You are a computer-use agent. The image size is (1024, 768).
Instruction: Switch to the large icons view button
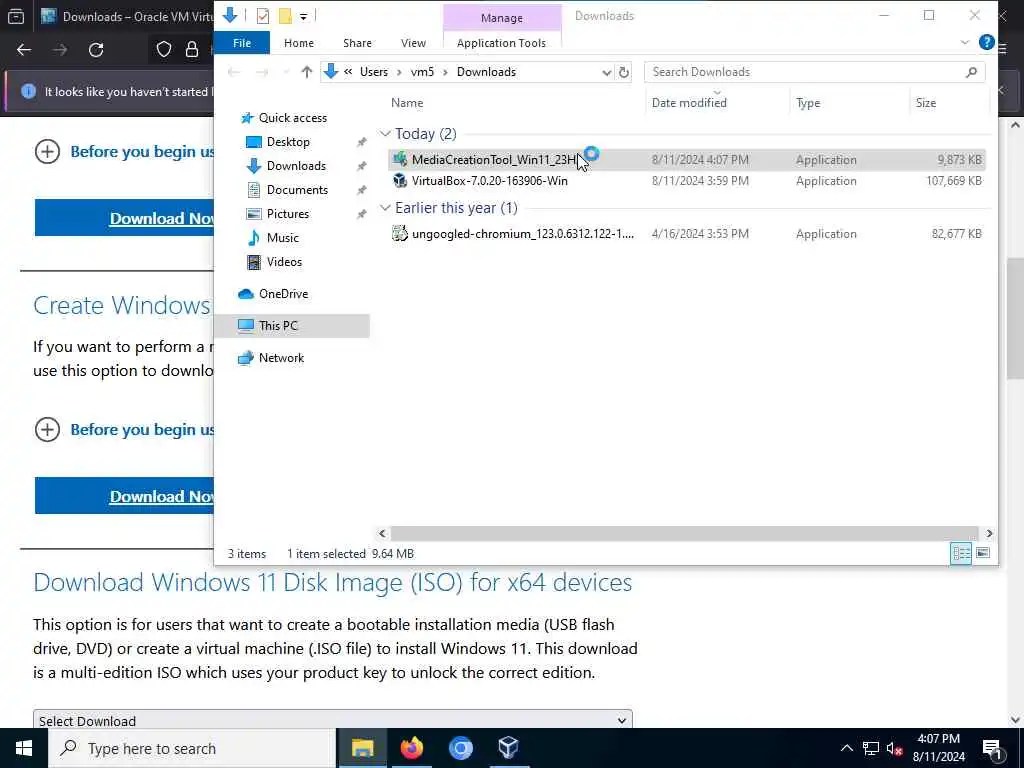(x=983, y=554)
